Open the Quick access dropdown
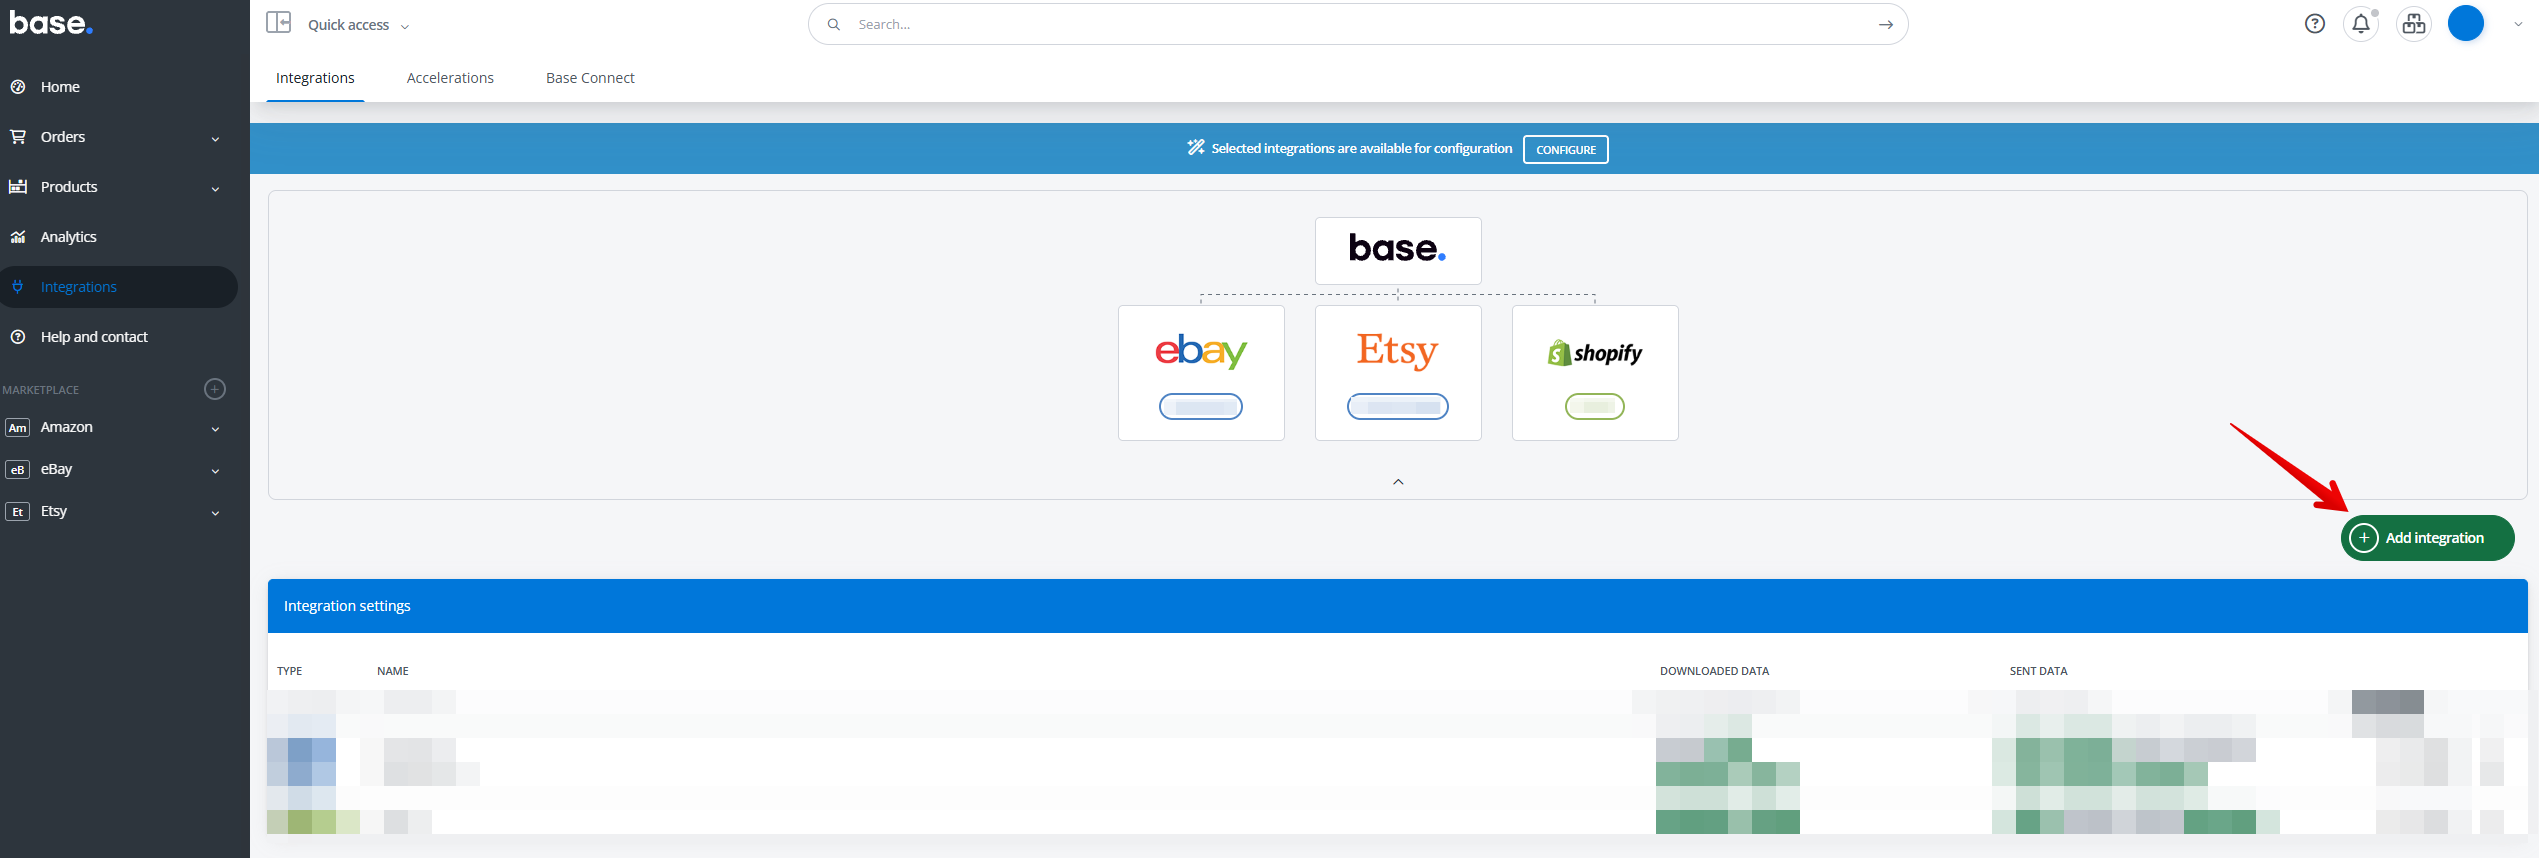 point(358,25)
